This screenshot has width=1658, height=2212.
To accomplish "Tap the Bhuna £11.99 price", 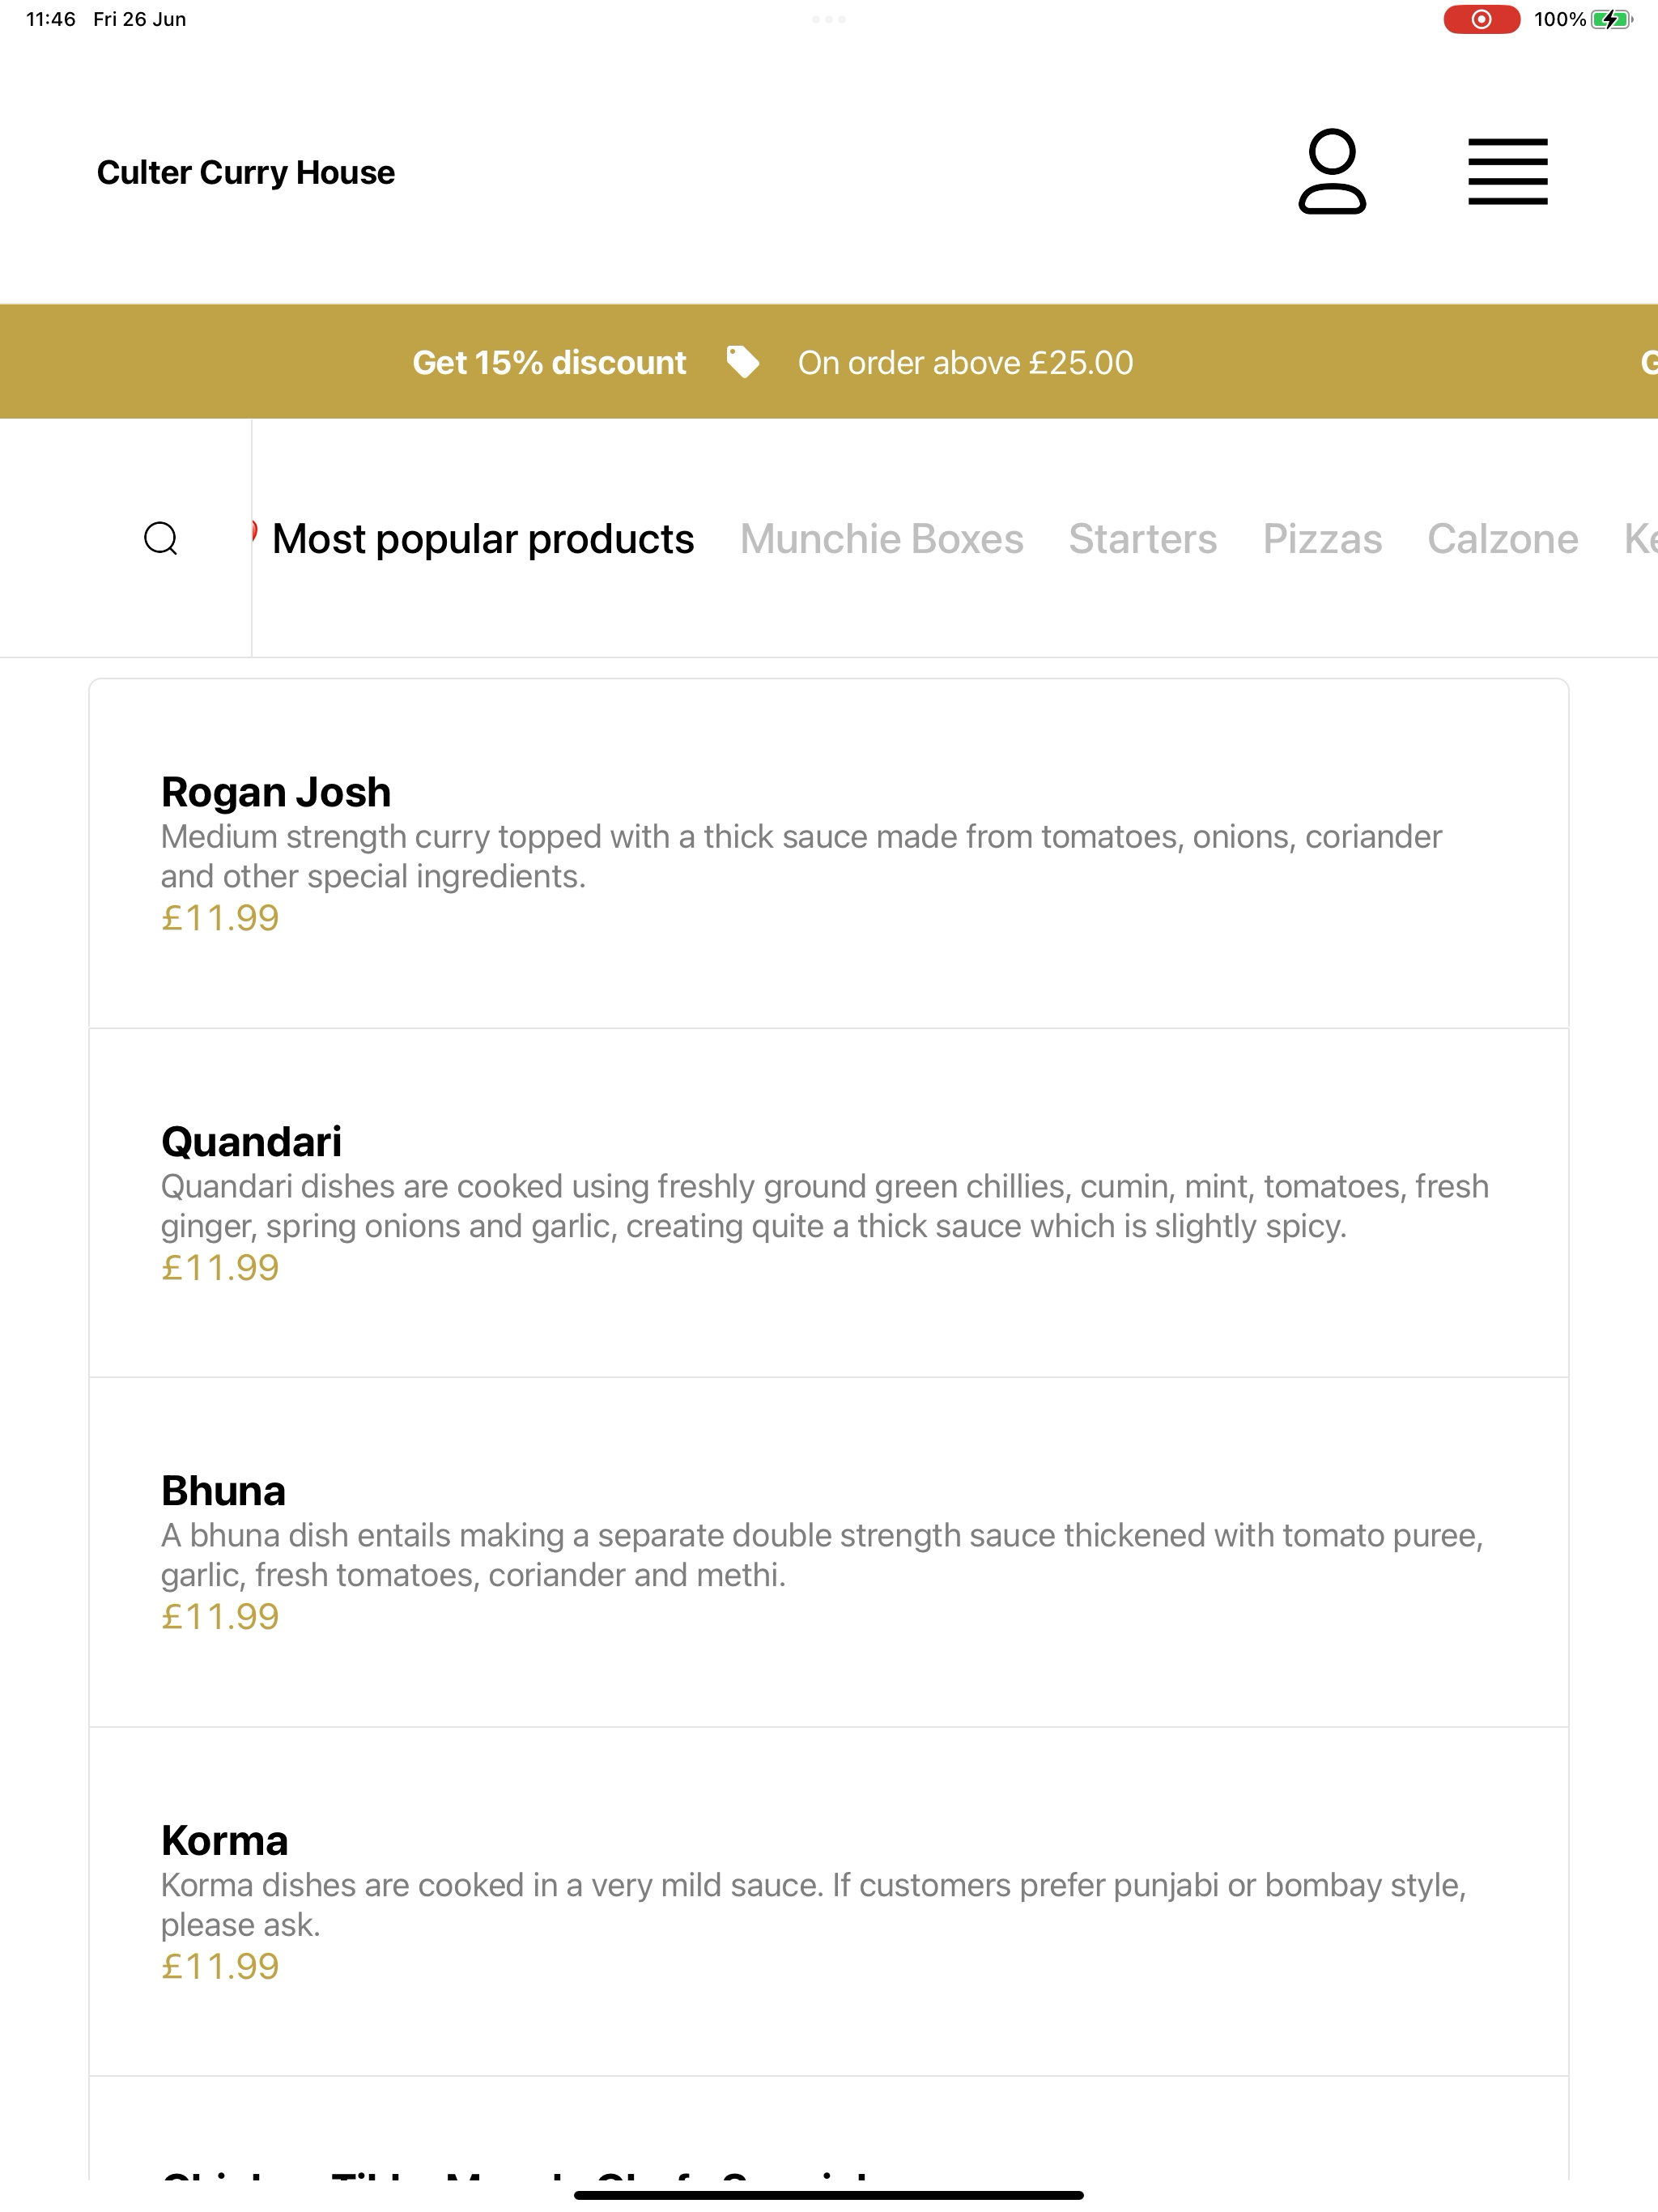I will [220, 1617].
